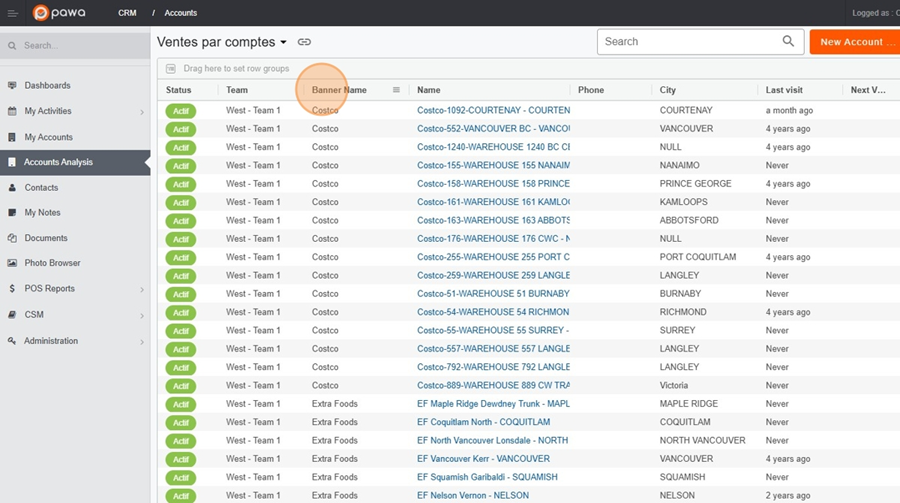Click the POS Reports dollar icon
900x503 pixels.
pos(12,288)
